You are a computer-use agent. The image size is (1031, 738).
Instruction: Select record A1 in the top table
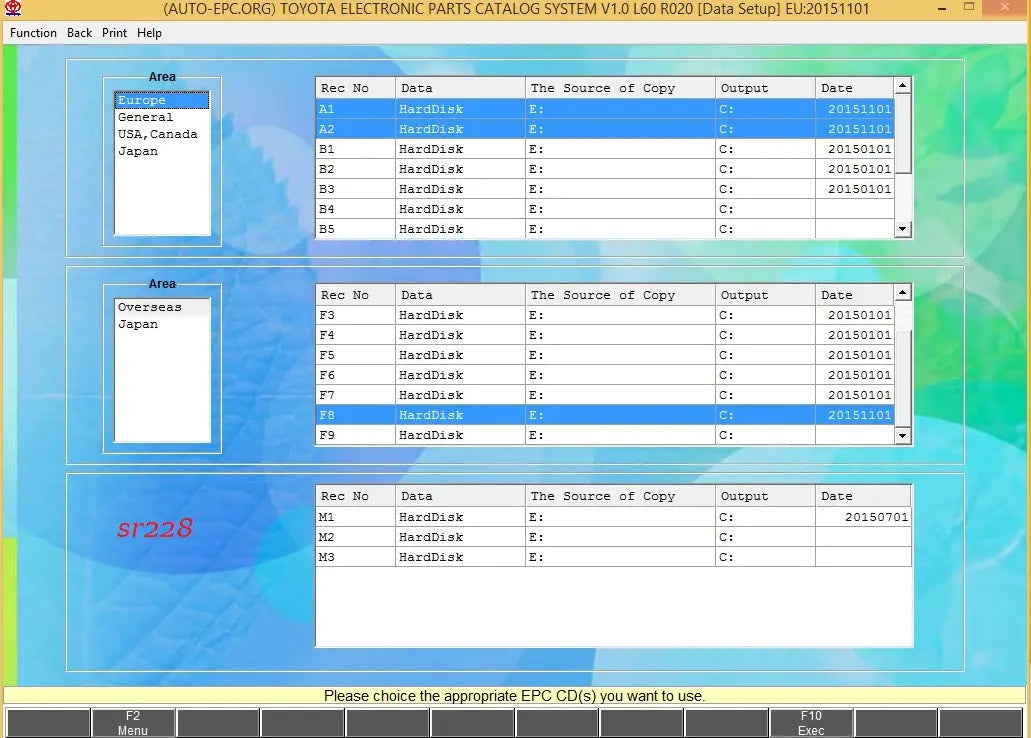pos(354,108)
